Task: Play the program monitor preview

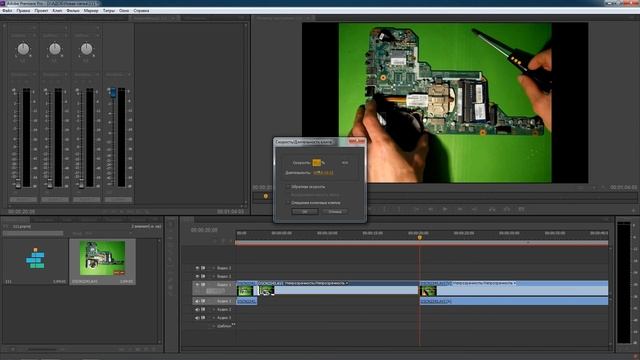Action: click(444, 209)
